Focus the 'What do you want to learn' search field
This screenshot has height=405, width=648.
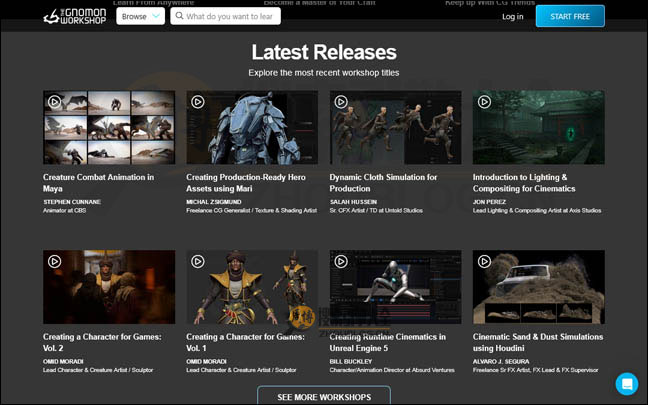coord(226,17)
